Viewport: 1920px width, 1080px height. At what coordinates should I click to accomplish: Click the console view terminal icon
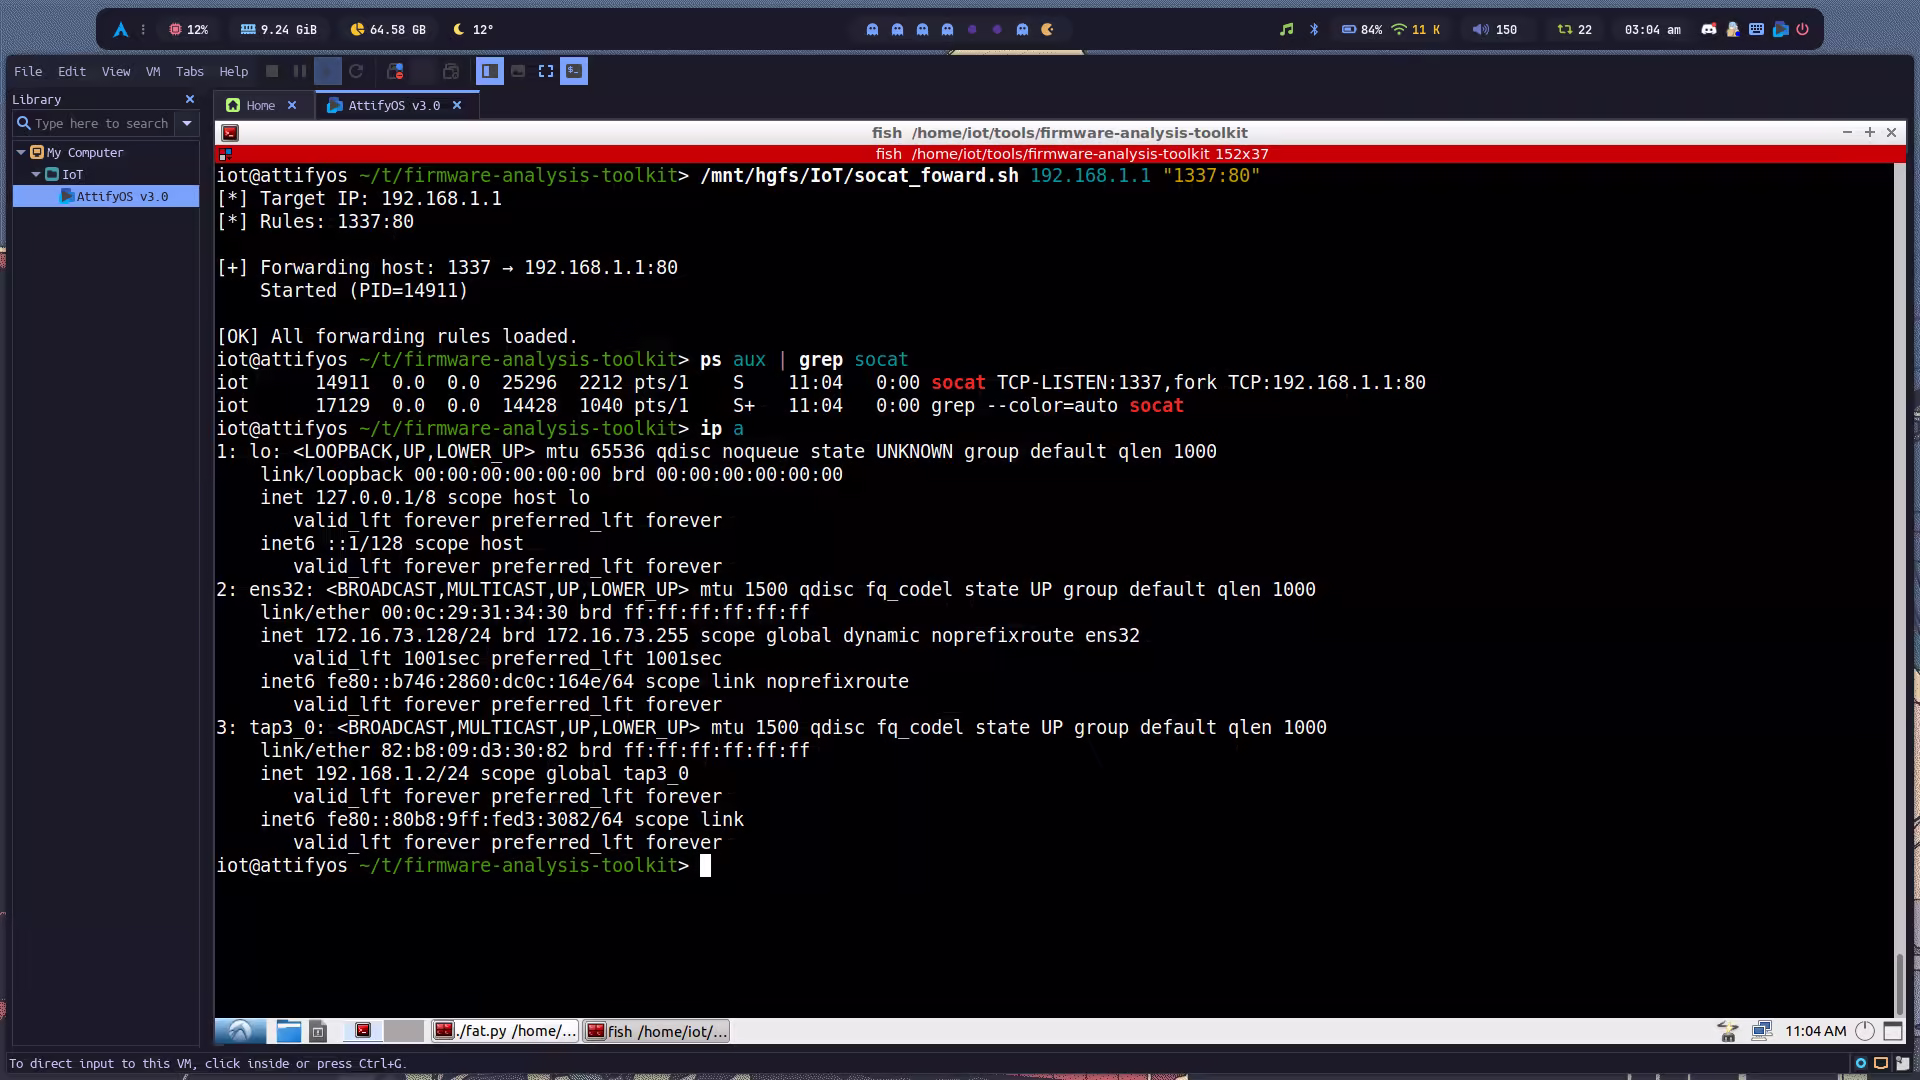(574, 71)
